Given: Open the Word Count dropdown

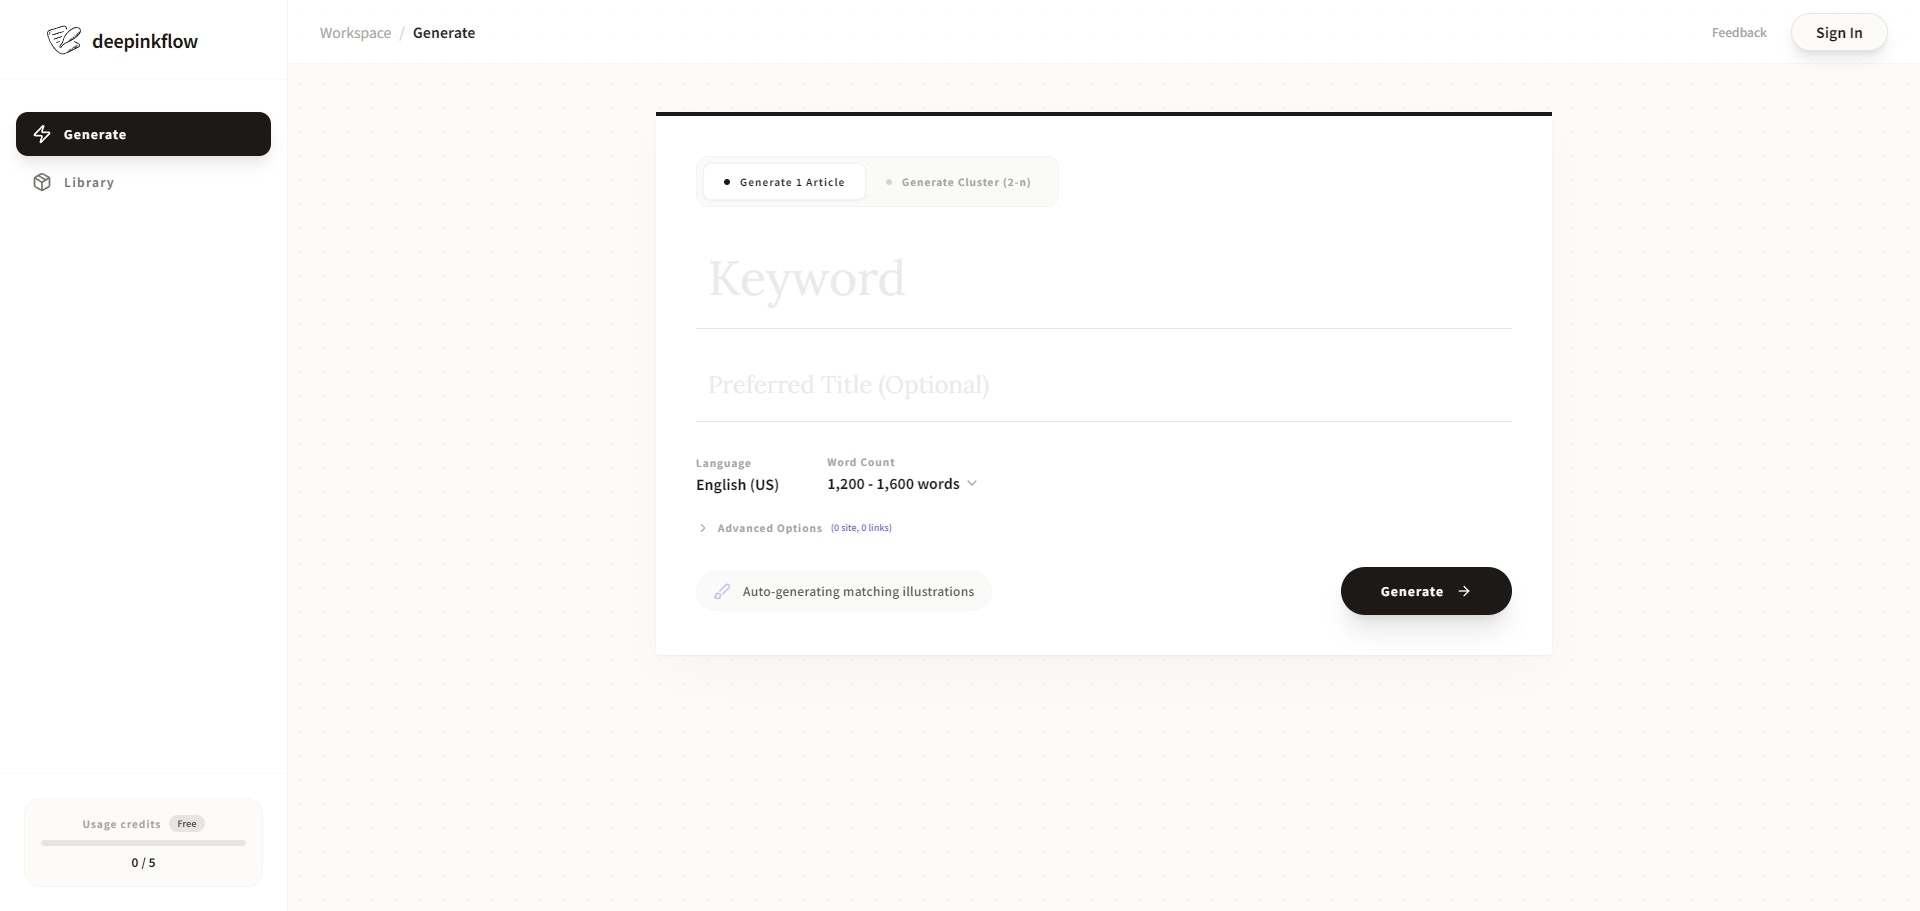Looking at the screenshot, I should point(901,484).
